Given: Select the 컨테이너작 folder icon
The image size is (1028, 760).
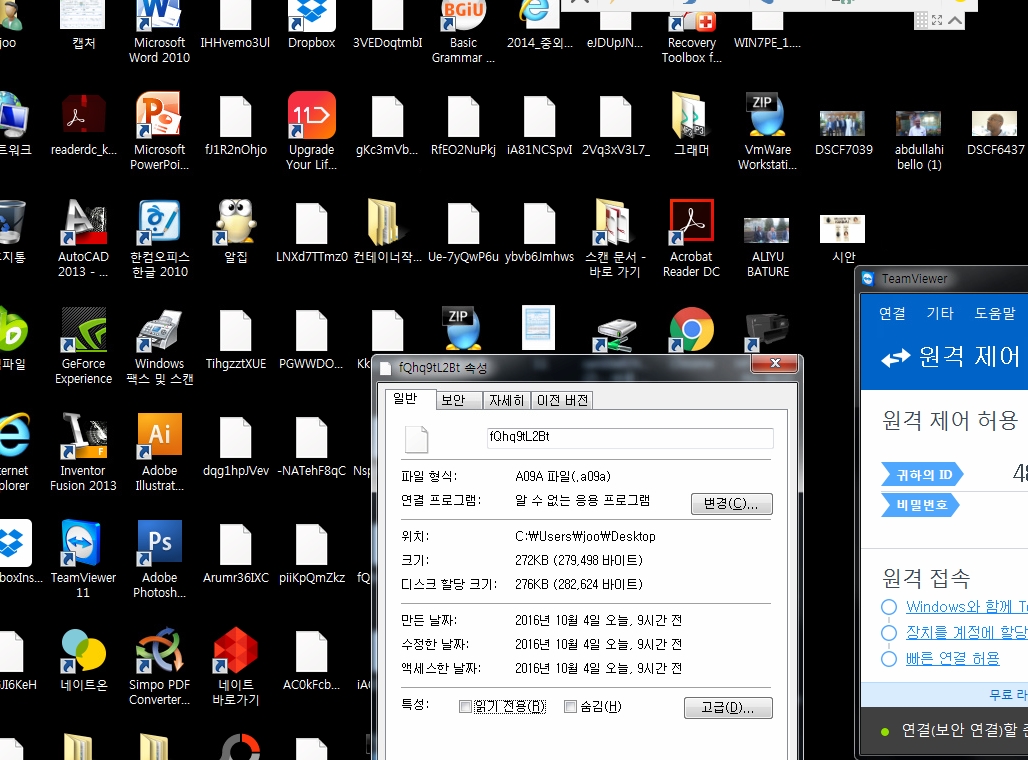Looking at the screenshot, I should (387, 223).
